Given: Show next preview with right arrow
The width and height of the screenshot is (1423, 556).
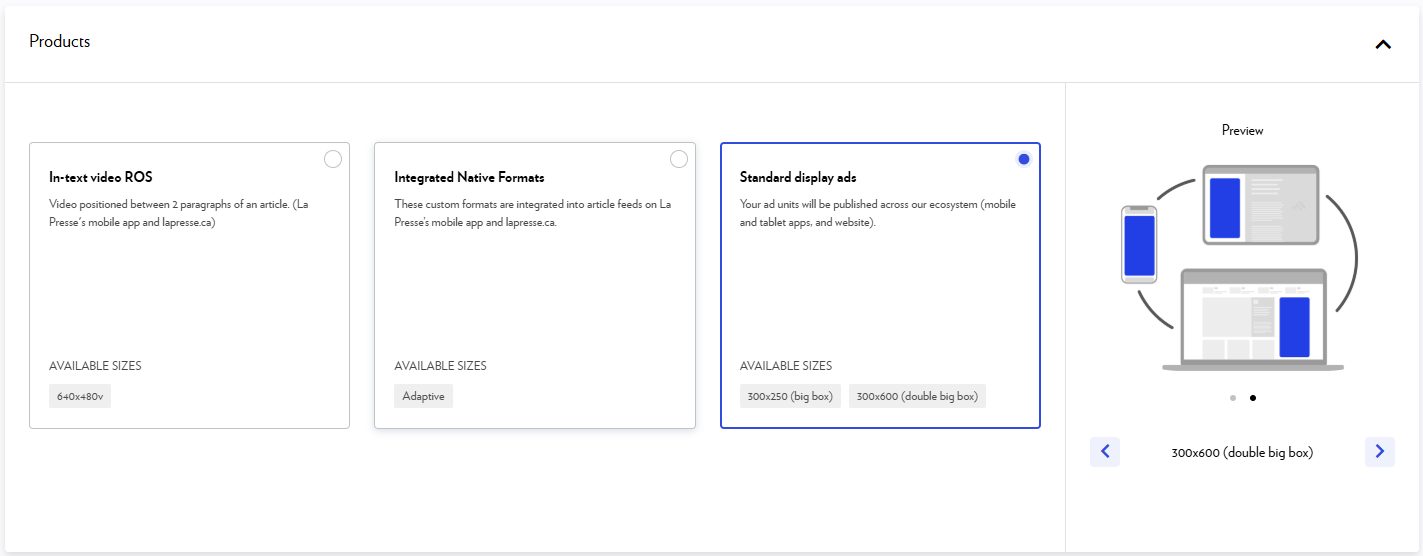Looking at the screenshot, I should click(1380, 452).
